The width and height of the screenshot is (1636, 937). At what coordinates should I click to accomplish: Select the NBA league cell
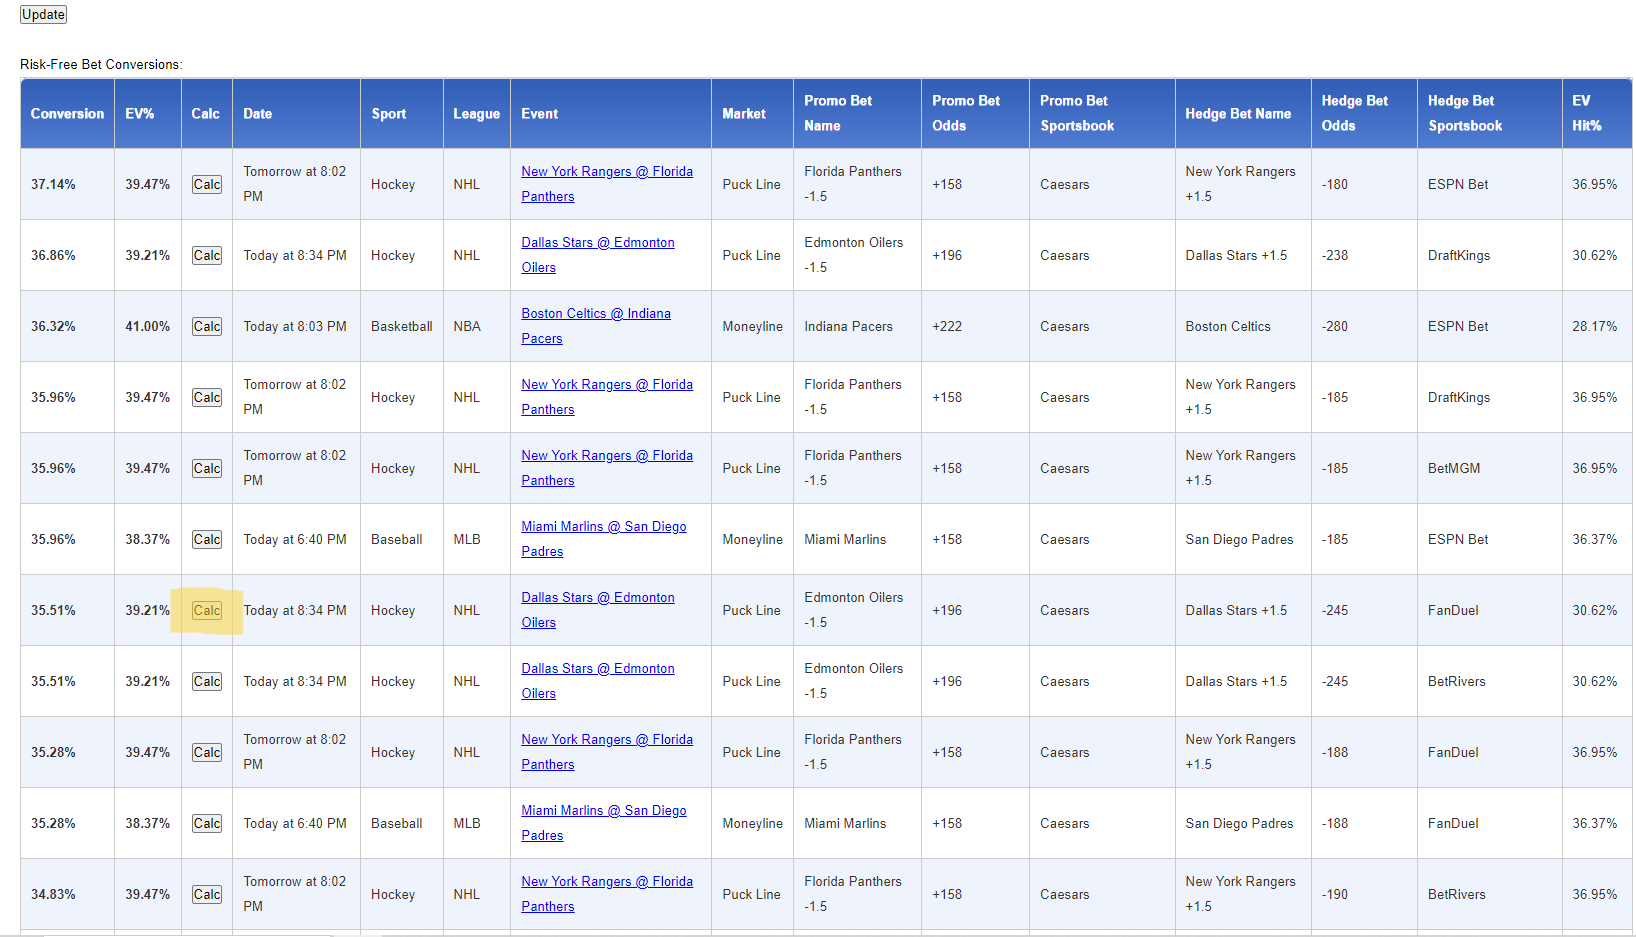point(476,326)
